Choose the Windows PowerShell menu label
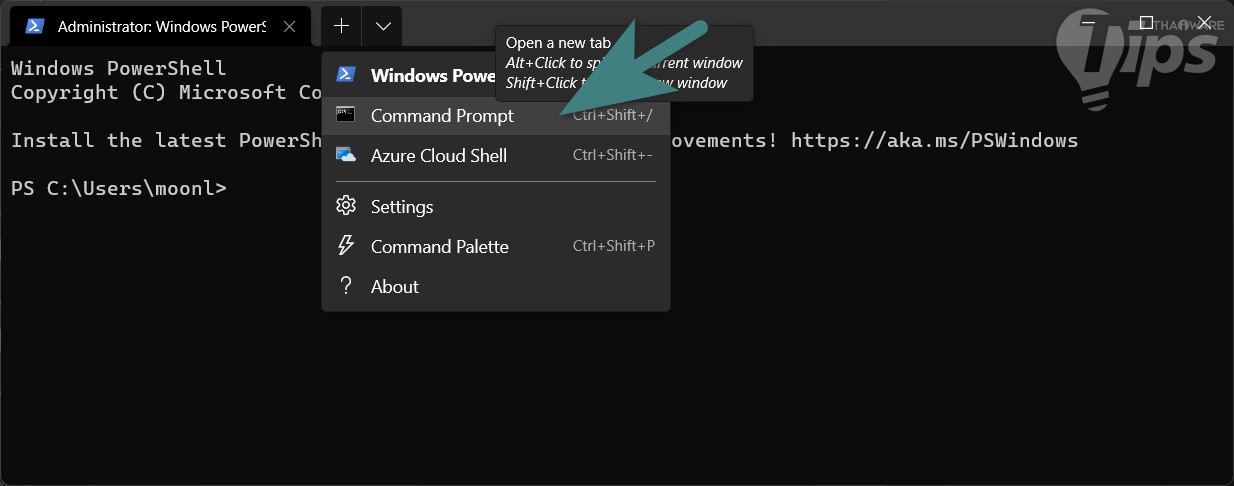Image resolution: width=1234 pixels, height=486 pixels. pyautogui.click(x=432, y=75)
